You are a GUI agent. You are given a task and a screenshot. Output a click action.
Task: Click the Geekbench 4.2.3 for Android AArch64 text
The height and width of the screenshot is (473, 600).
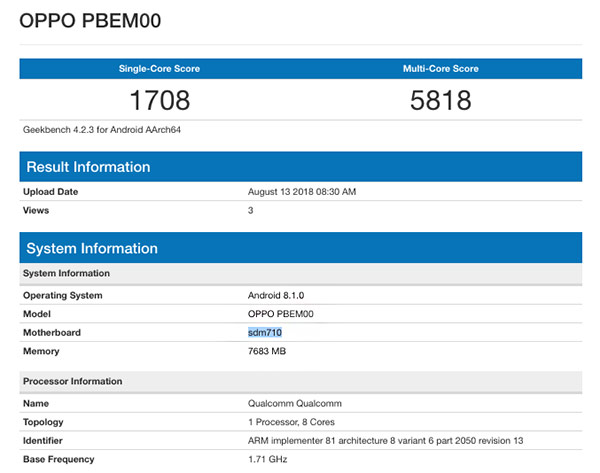[x=102, y=130]
